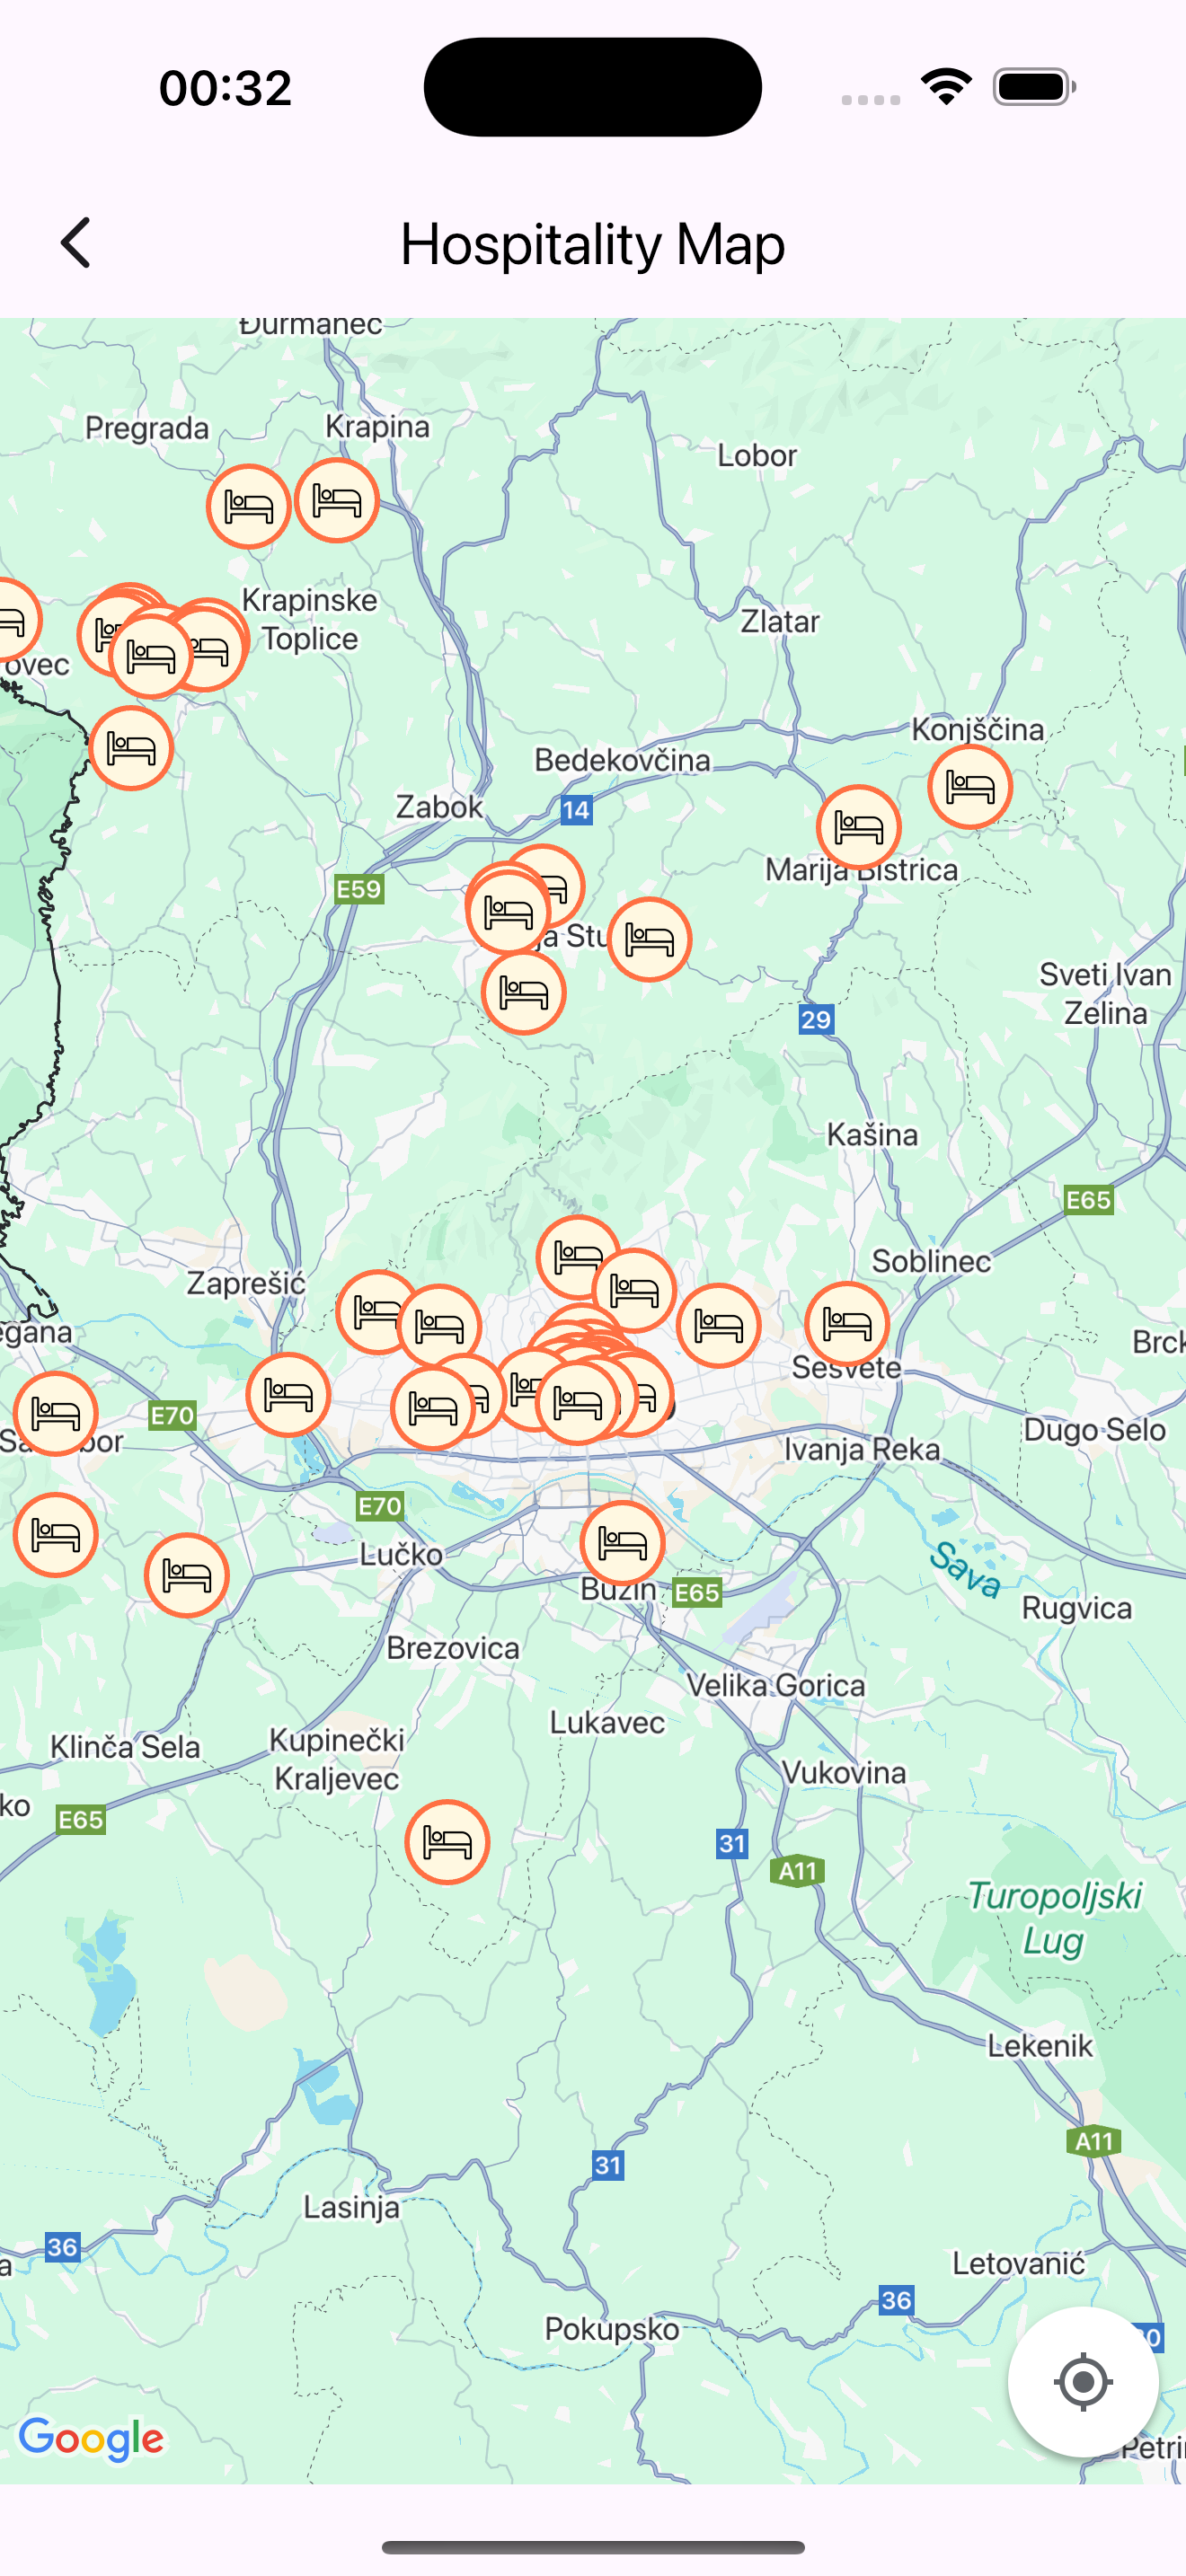Select the bed marker at Sesvete
This screenshot has width=1186, height=2576.
click(x=847, y=1324)
